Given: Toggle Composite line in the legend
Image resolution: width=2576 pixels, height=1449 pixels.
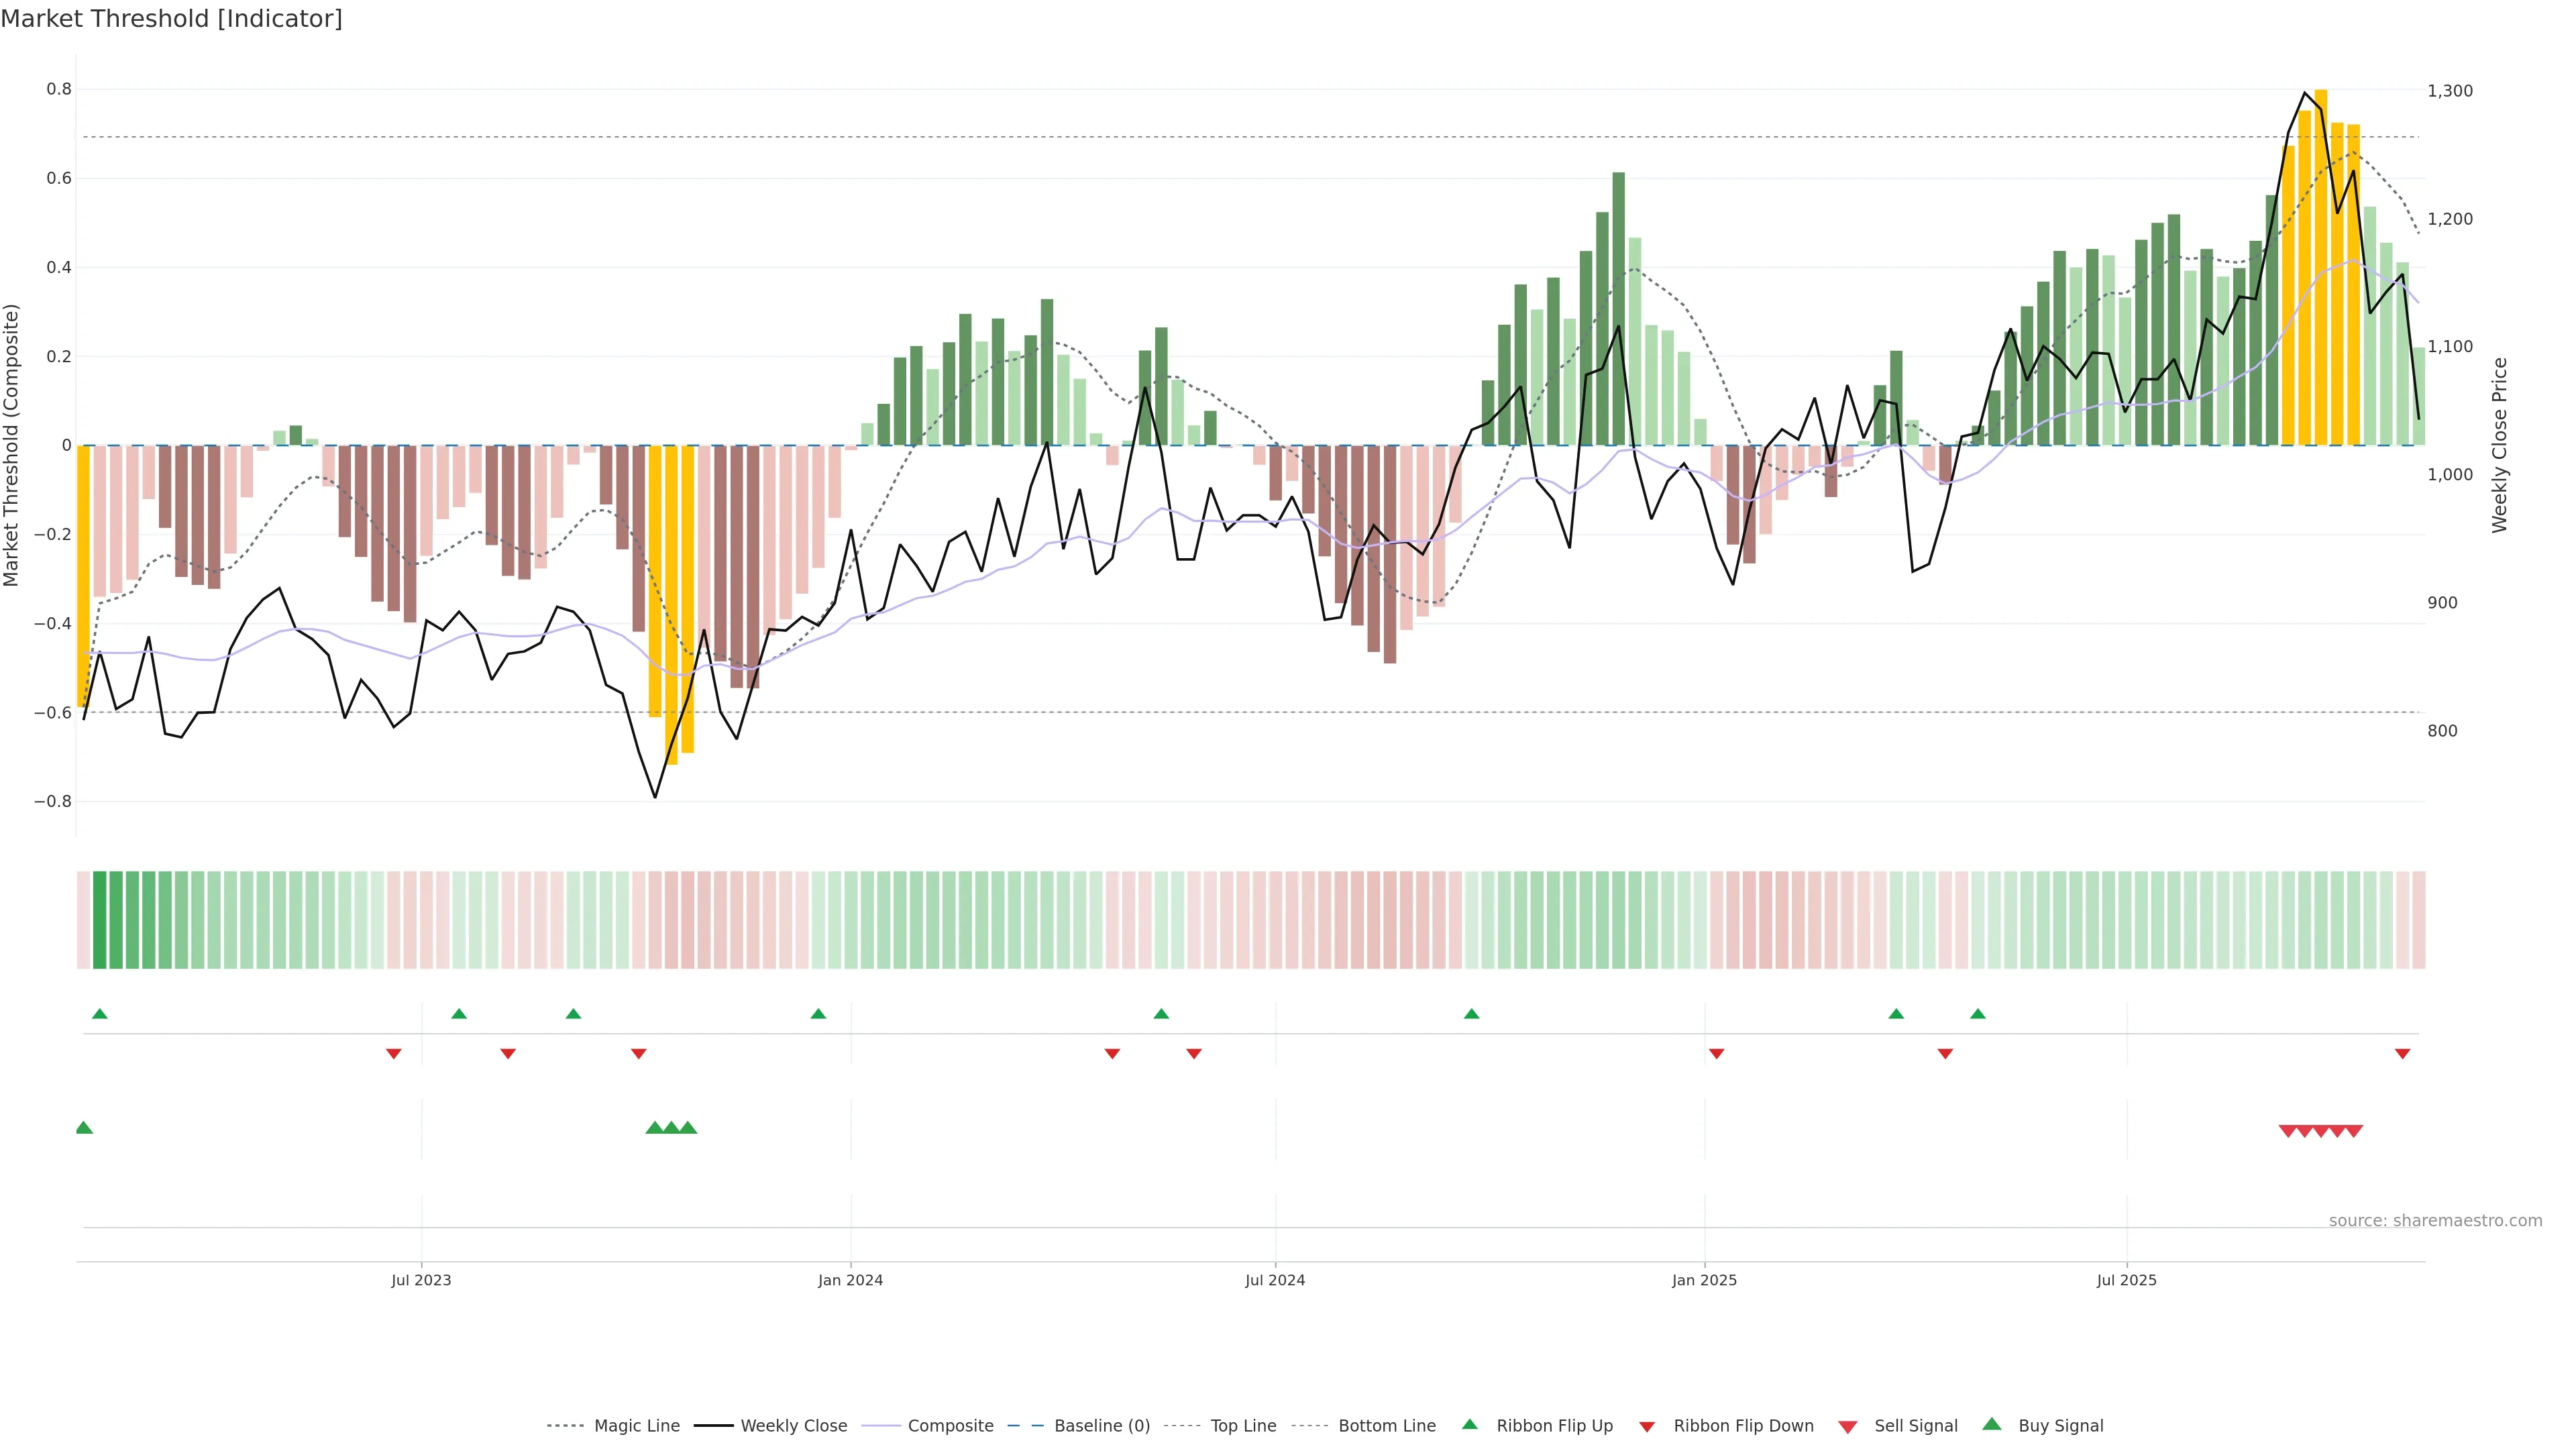Looking at the screenshot, I should point(950,1426).
